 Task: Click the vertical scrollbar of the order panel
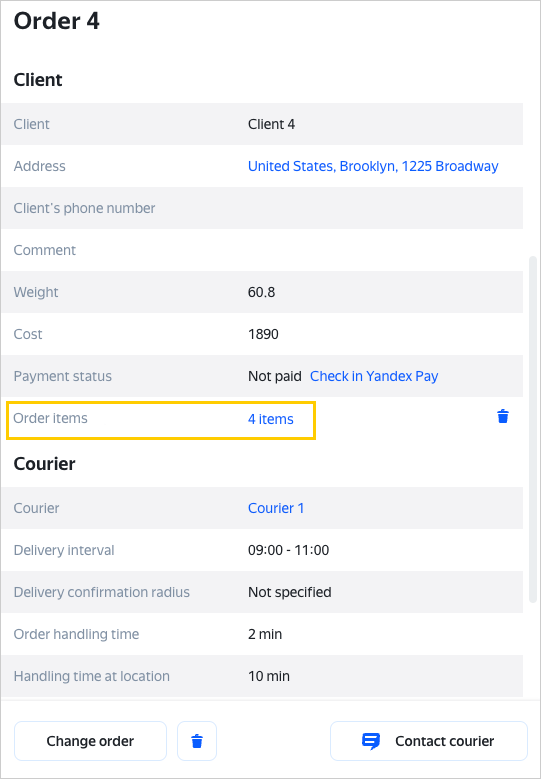click(533, 430)
